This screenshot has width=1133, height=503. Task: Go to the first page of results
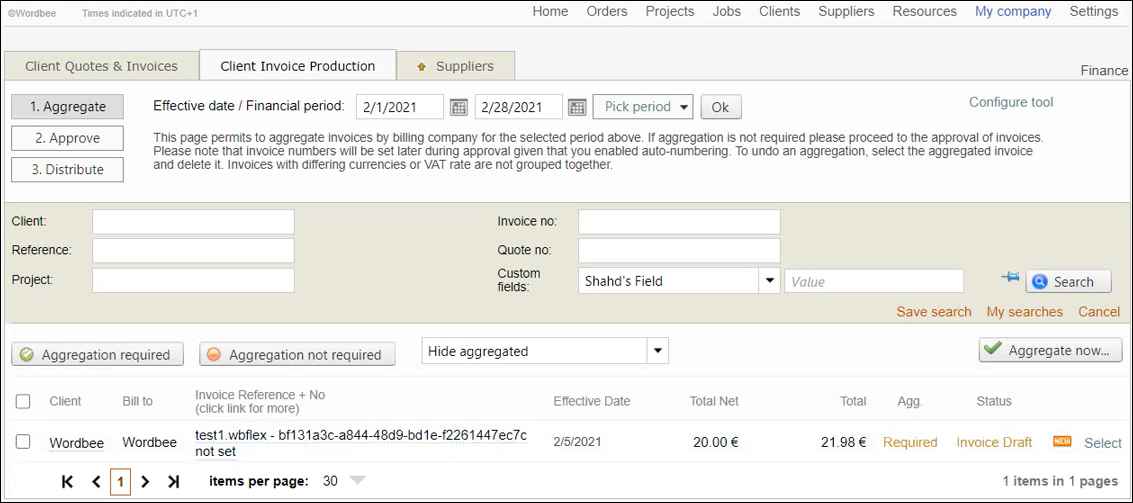click(x=68, y=482)
